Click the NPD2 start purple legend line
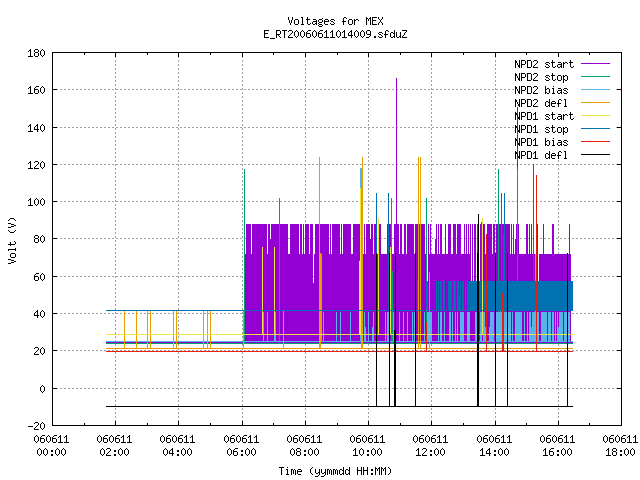This screenshot has height=480, width=640. (x=596, y=64)
